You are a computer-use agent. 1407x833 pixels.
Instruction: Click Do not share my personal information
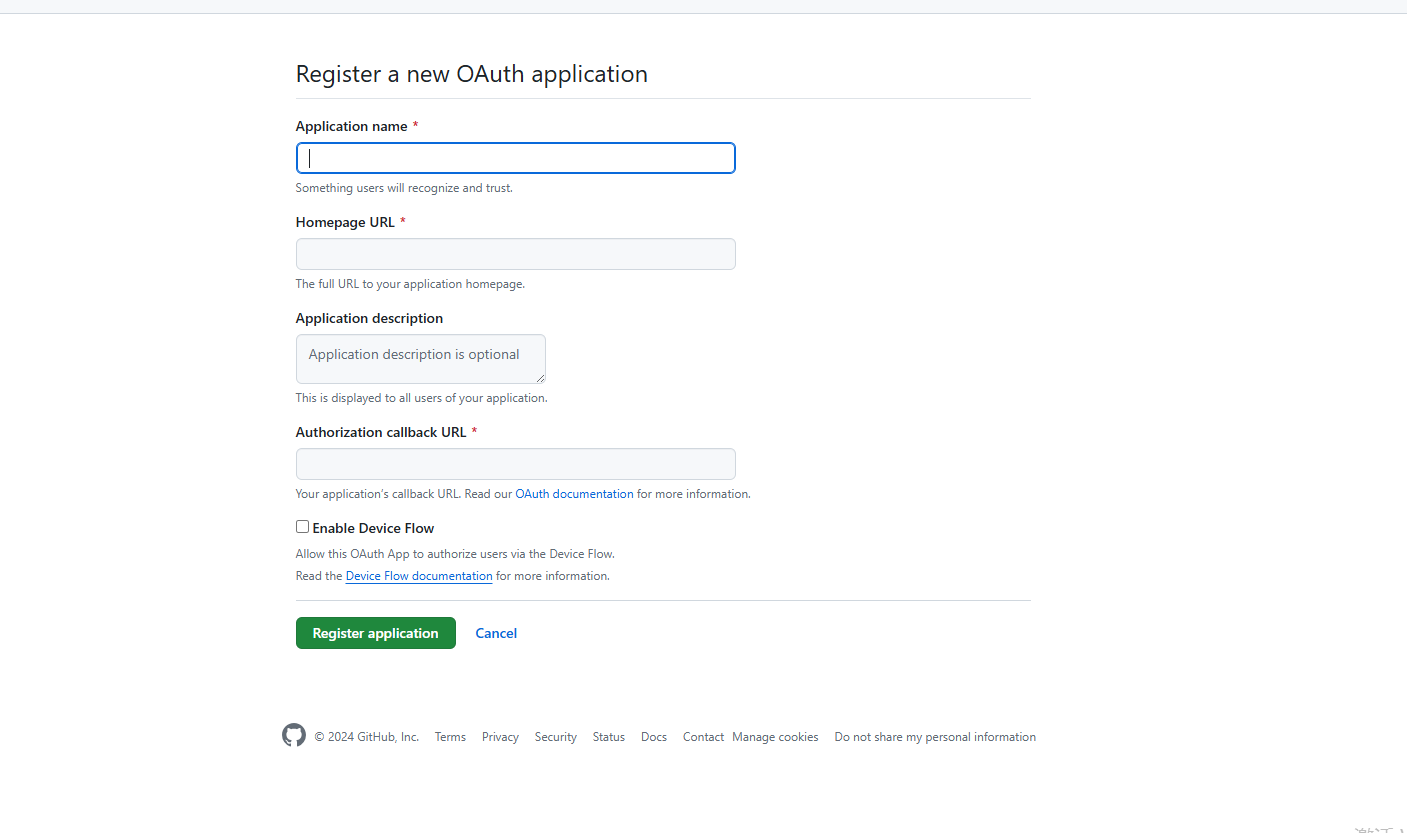[x=934, y=736]
